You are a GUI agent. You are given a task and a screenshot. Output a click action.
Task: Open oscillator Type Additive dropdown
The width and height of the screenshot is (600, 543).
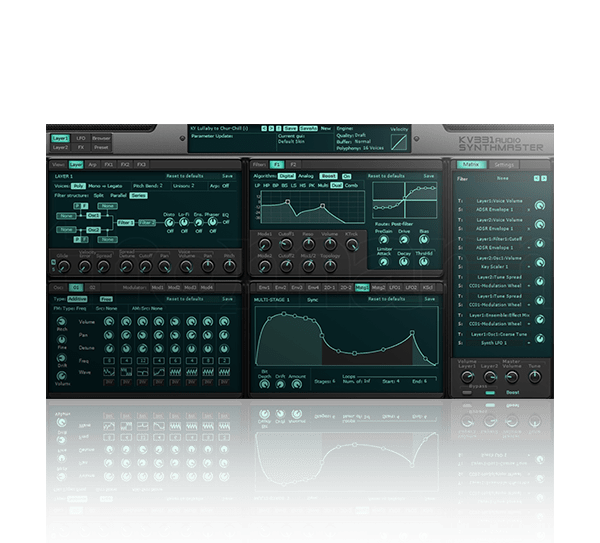77,299
